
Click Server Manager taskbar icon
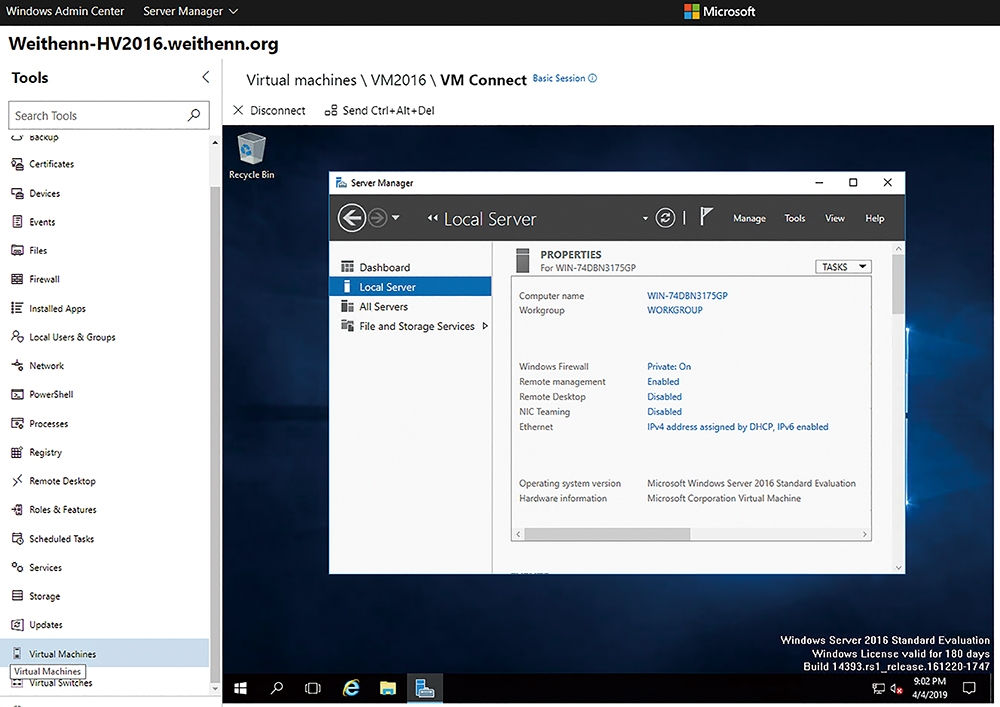(x=425, y=689)
